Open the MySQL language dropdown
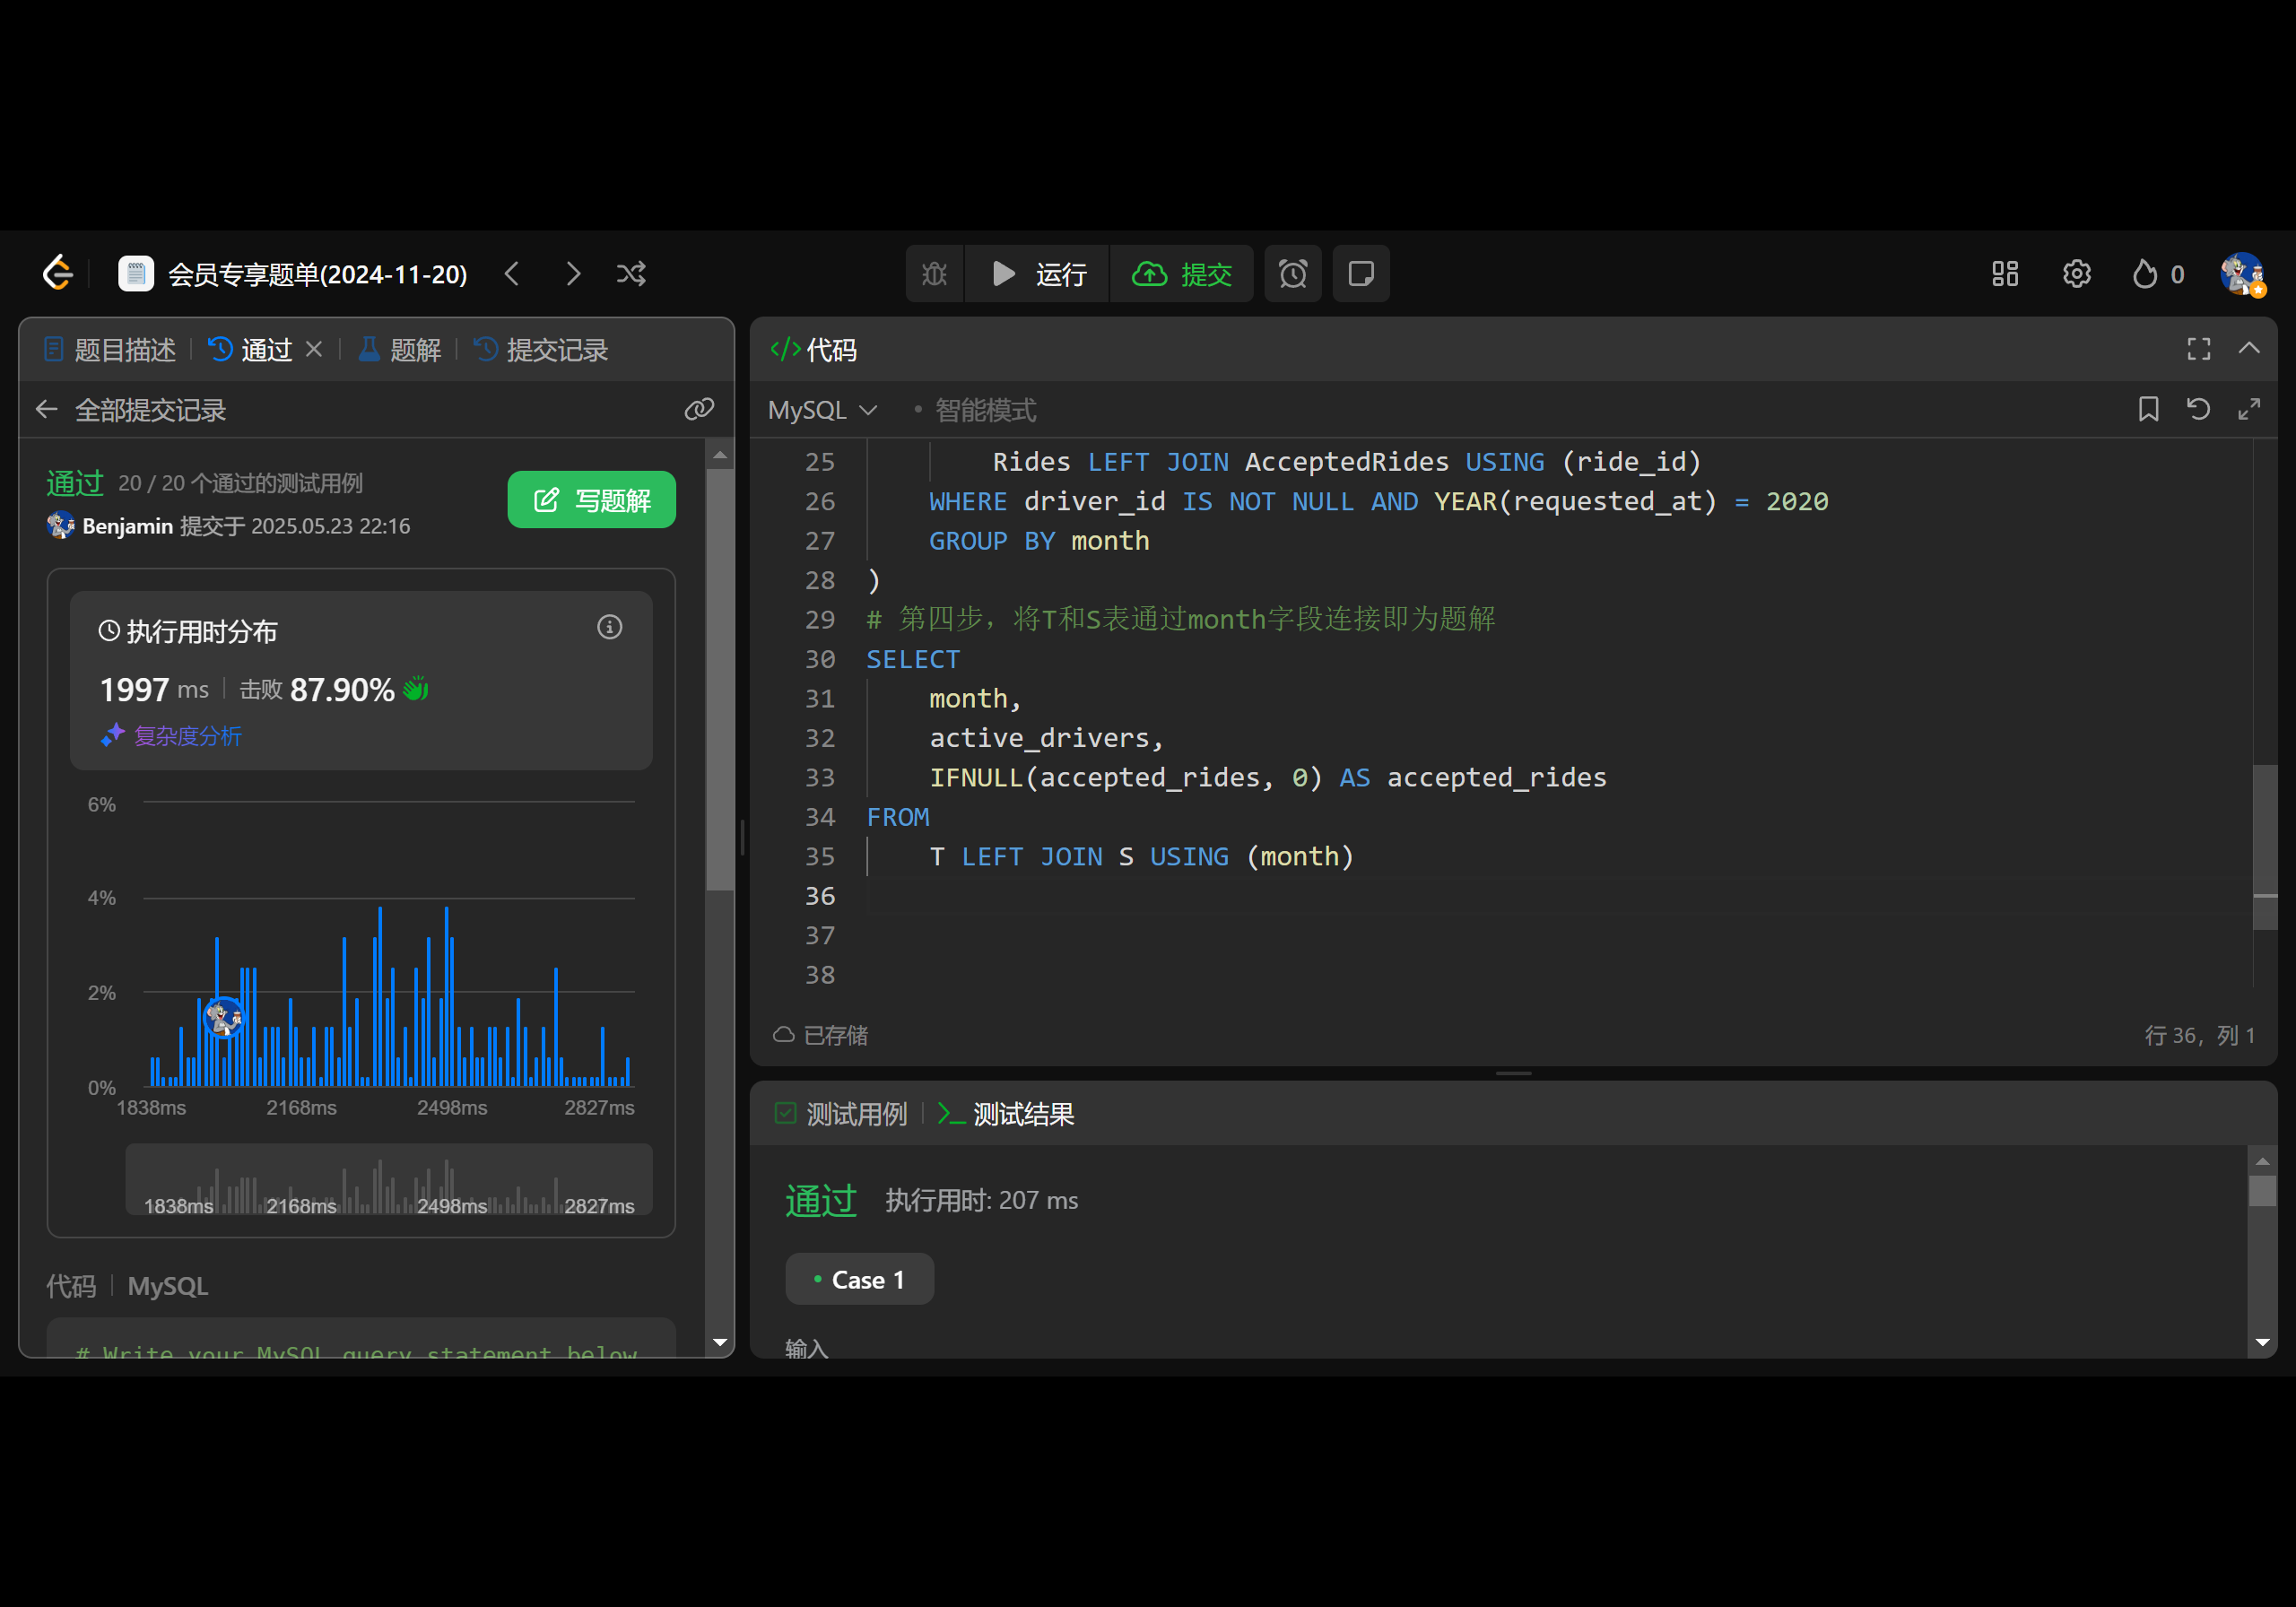Screen dimensions: 2296x1607 click(x=822, y=410)
